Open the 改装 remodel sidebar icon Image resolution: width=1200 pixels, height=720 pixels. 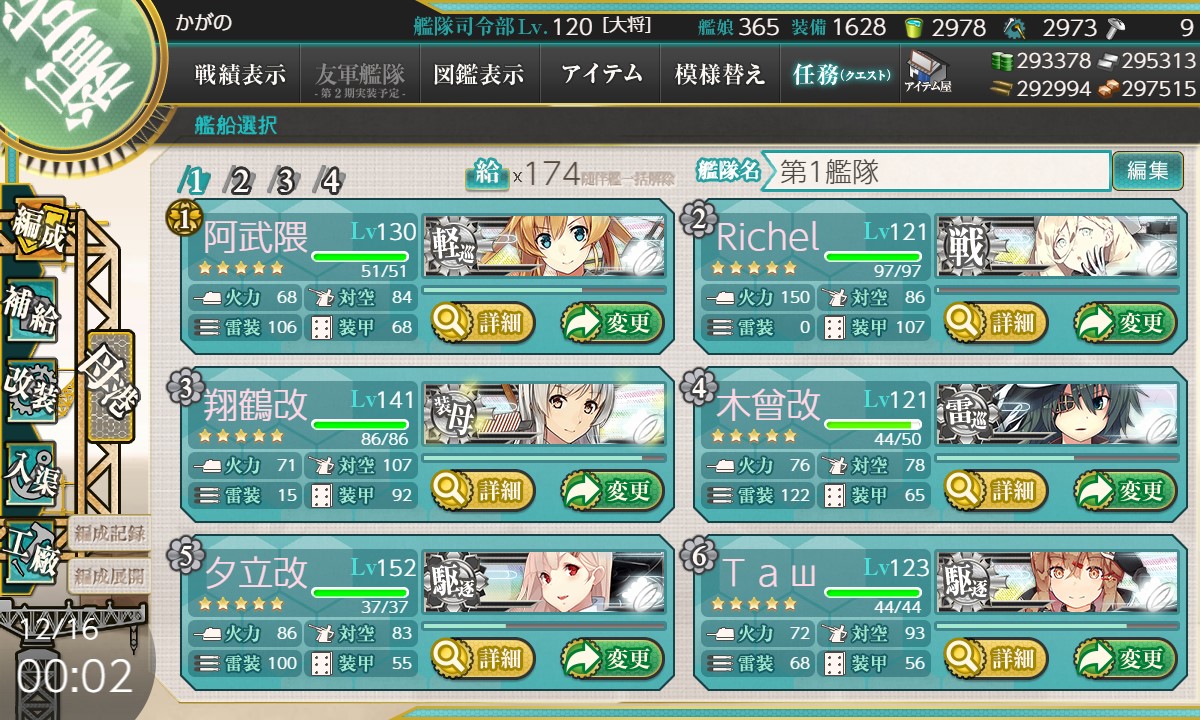point(32,390)
